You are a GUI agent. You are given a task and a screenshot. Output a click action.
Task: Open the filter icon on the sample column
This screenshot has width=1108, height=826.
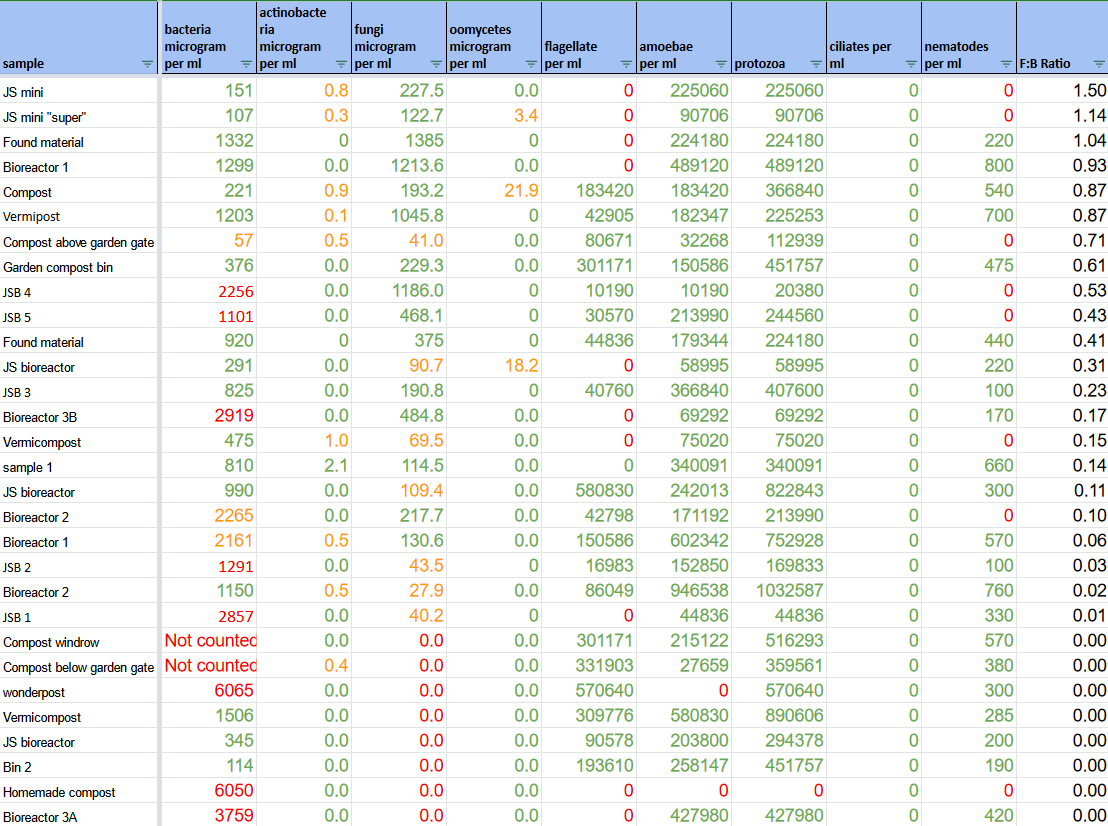[147, 64]
